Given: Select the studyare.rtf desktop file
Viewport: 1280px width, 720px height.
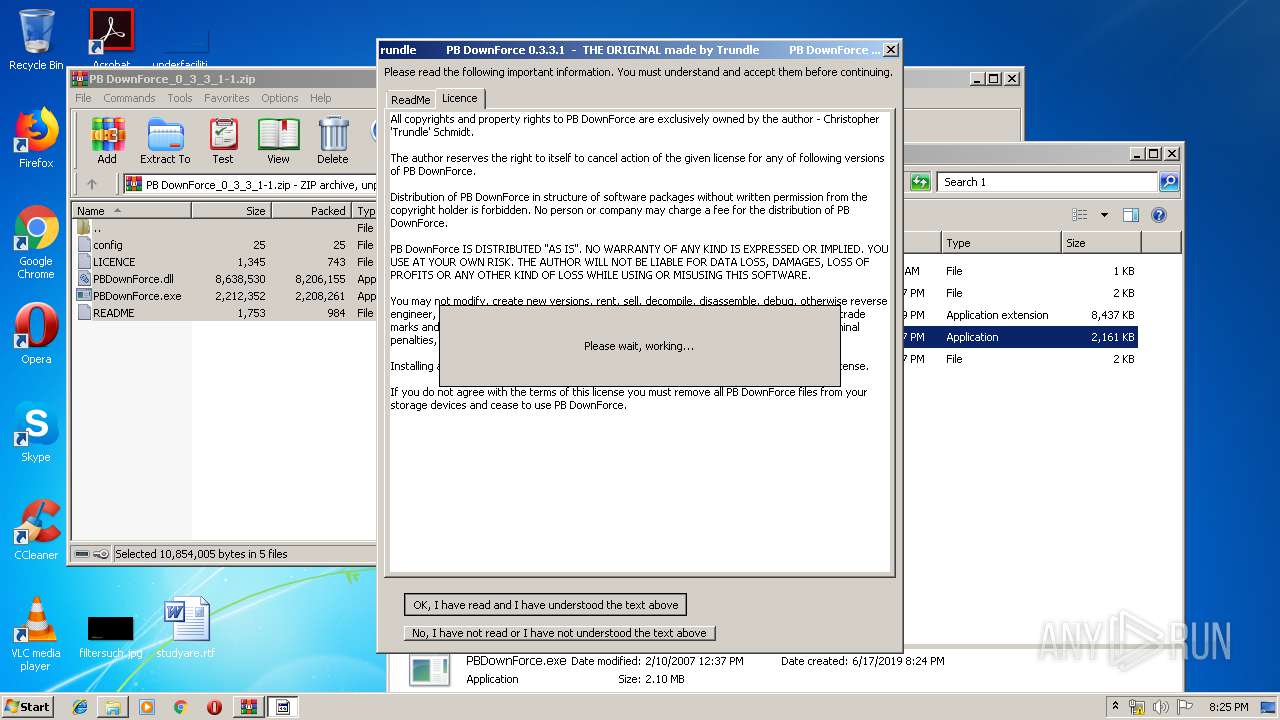Looking at the screenshot, I should tap(186, 628).
